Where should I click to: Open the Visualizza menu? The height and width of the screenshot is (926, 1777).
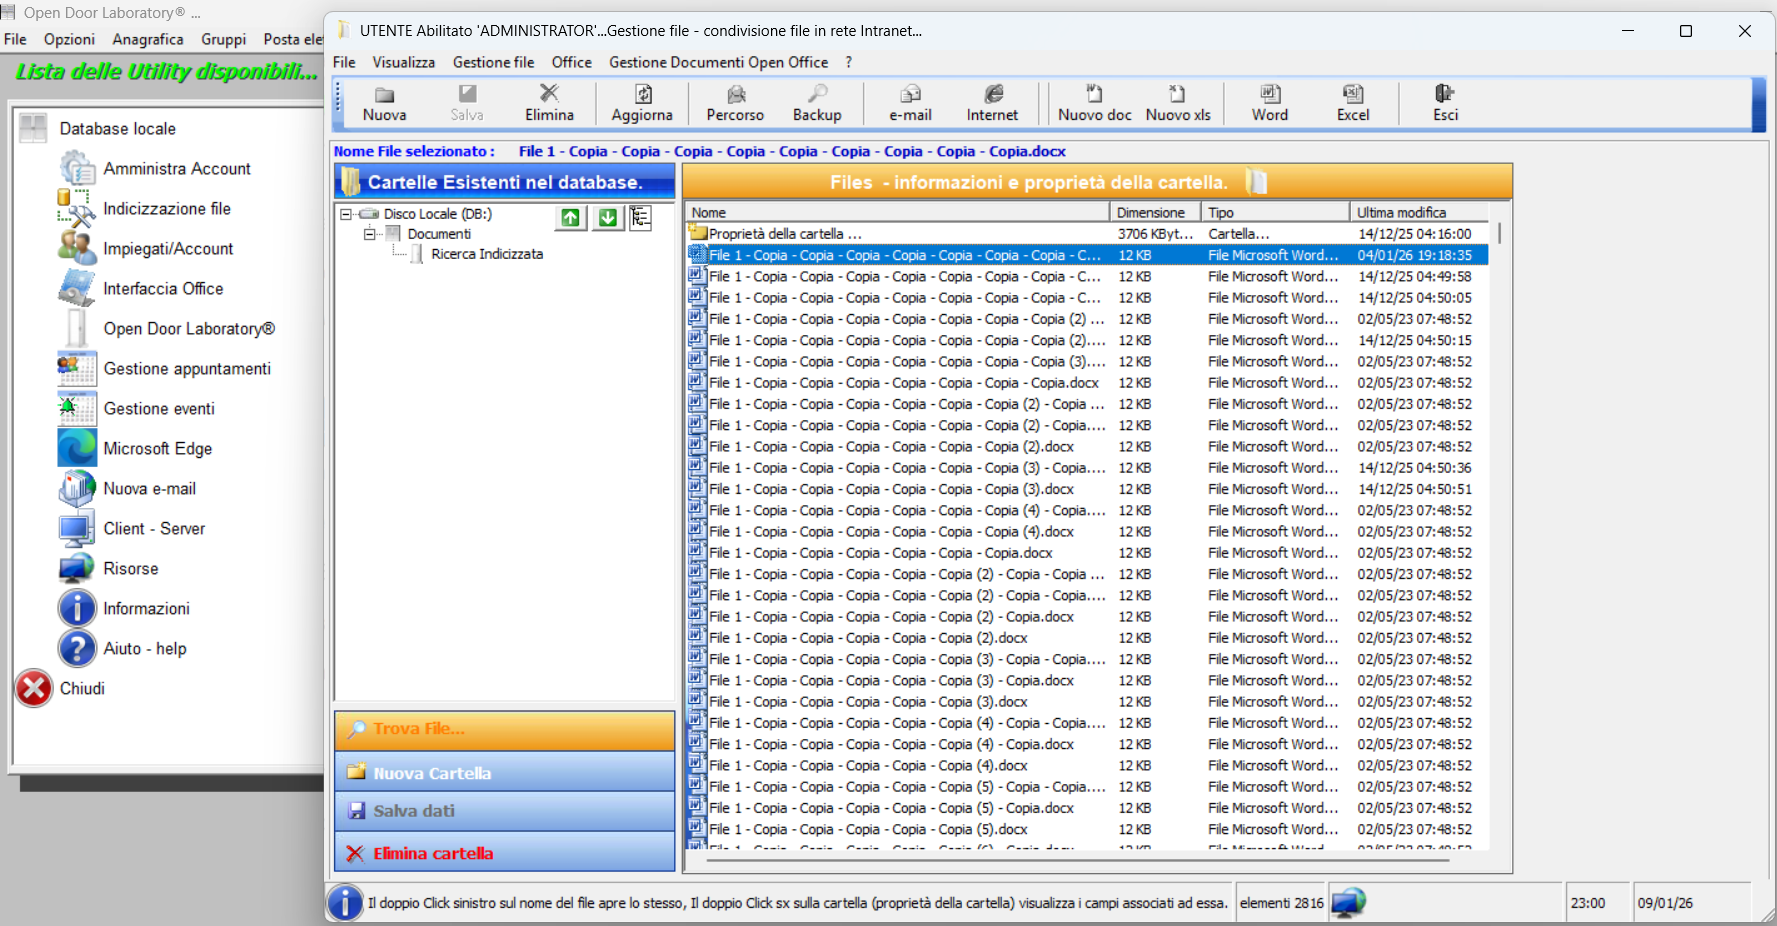point(403,62)
